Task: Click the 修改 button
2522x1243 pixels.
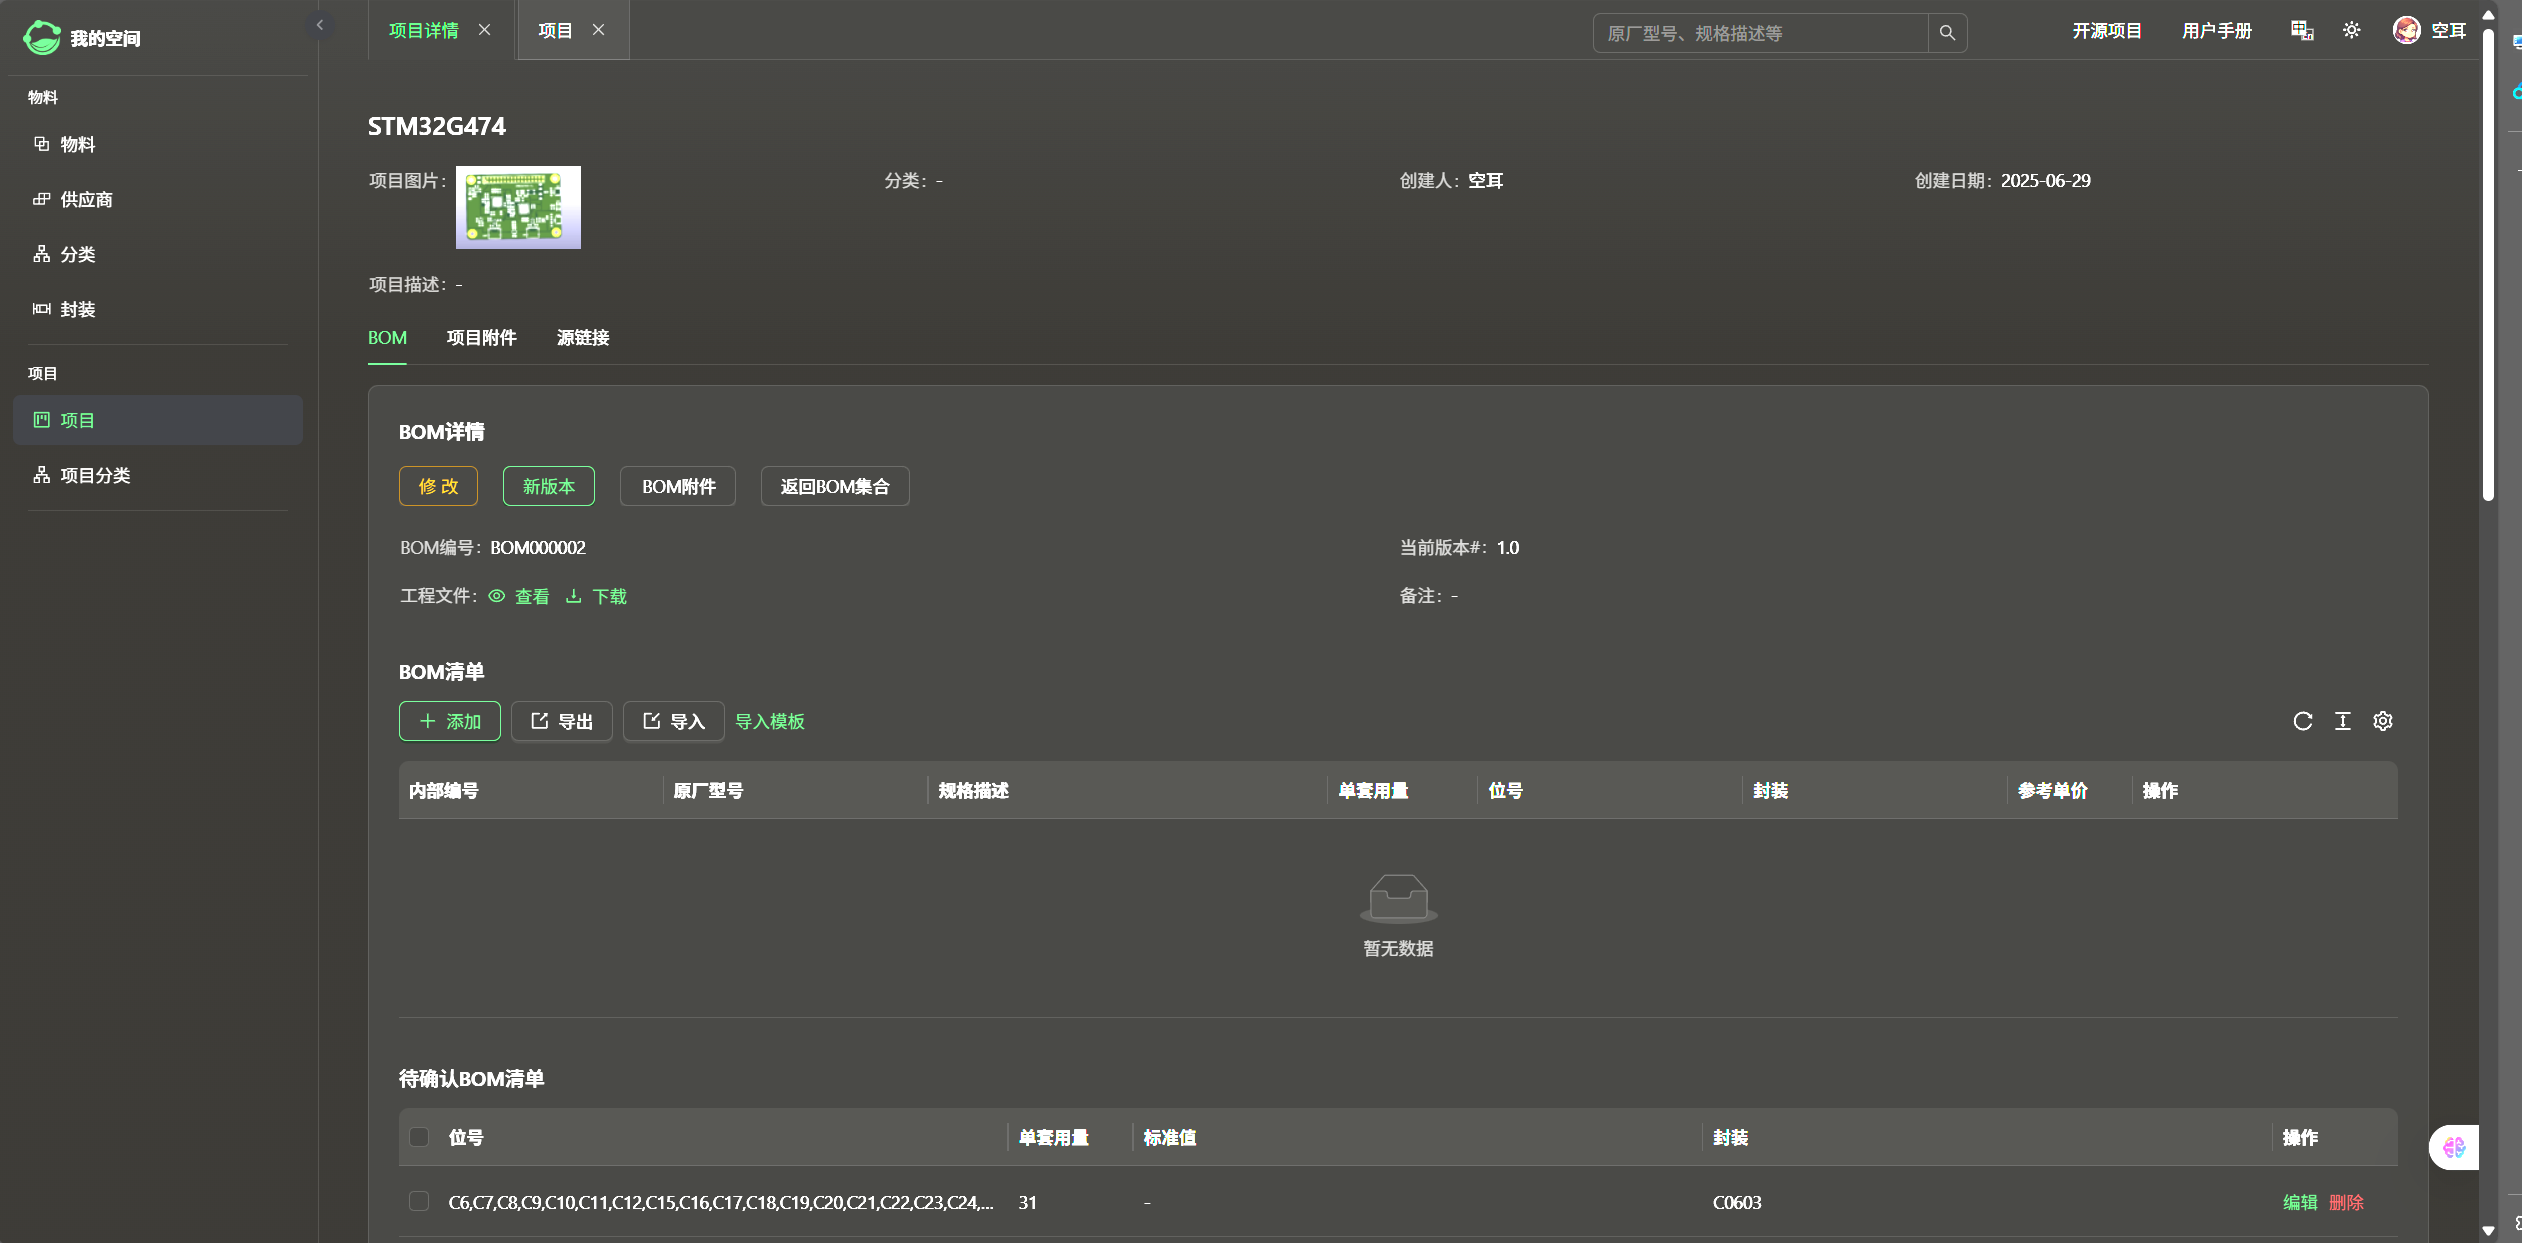Action: pyautogui.click(x=438, y=486)
